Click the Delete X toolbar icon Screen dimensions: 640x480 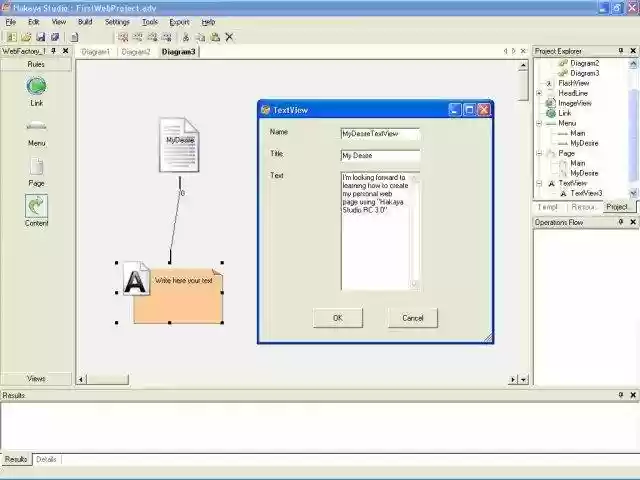[229, 37]
